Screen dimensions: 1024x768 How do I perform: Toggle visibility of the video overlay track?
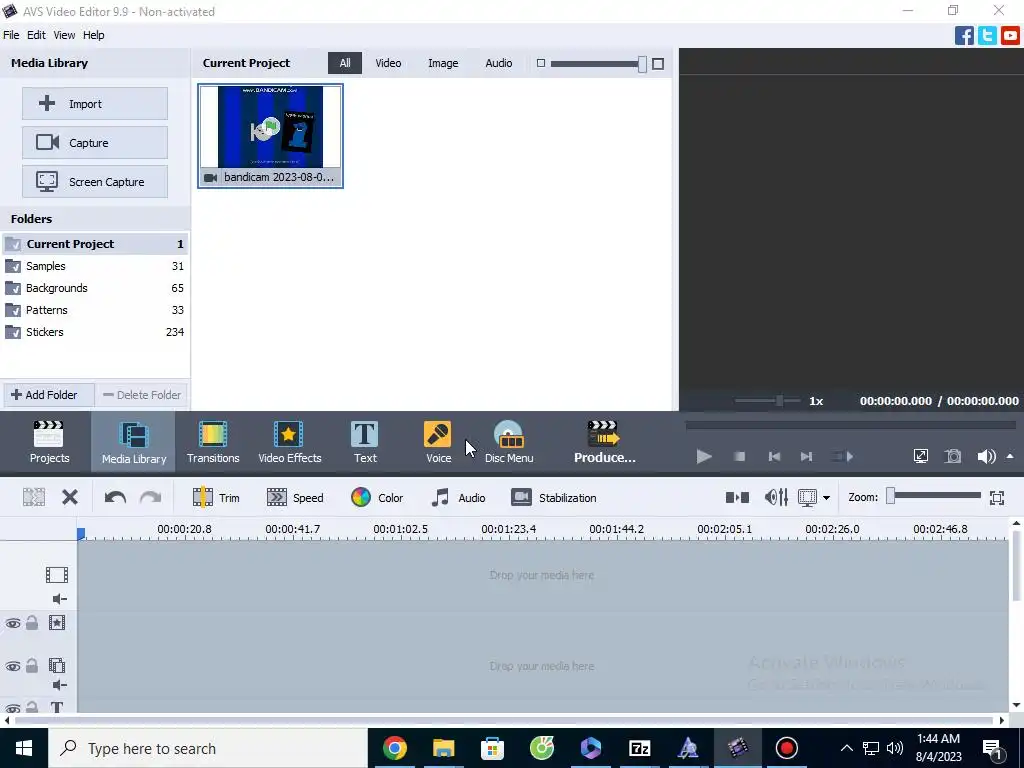[12, 666]
